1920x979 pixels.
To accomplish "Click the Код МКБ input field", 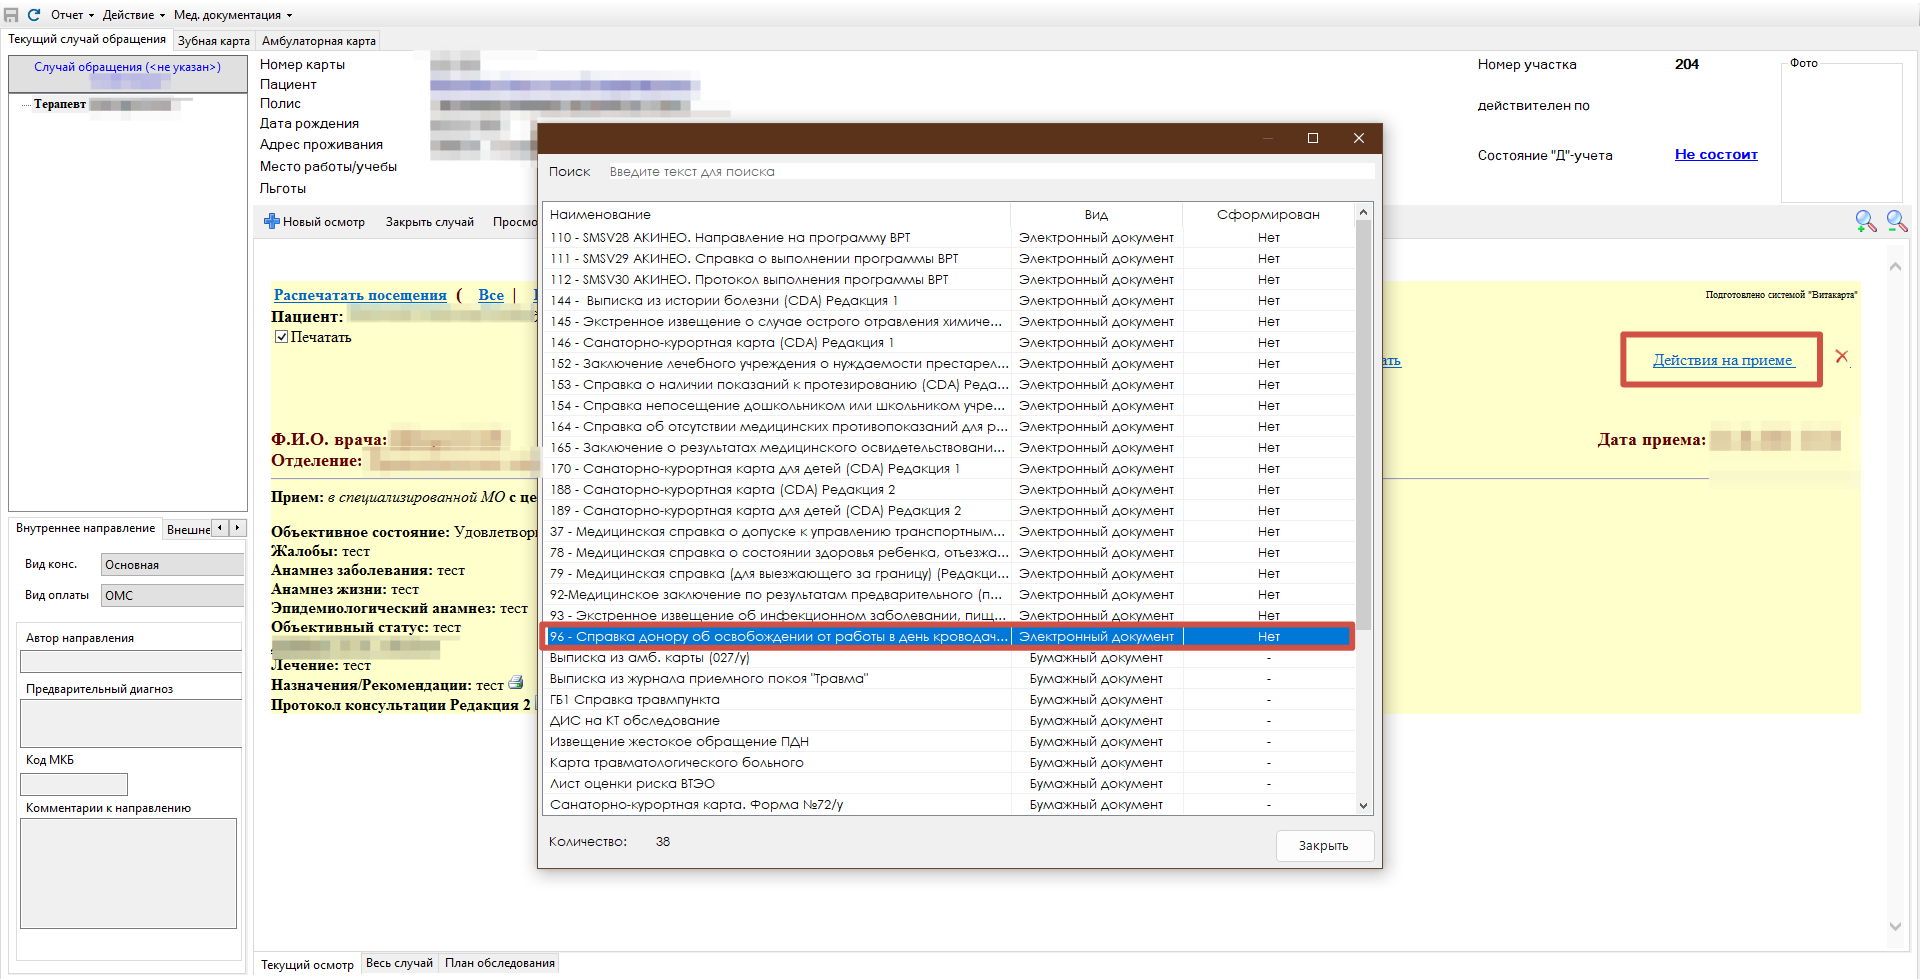I will click(74, 785).
